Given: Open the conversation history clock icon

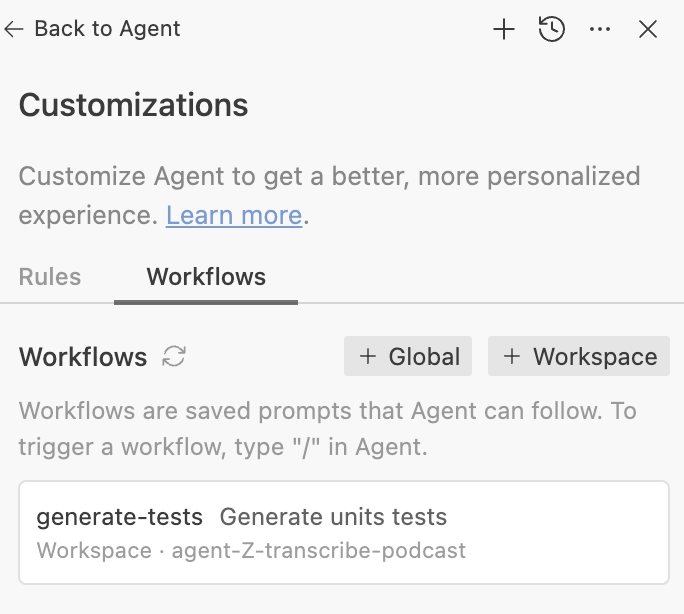Looking at the screenshot, I should tap(552, 30).
